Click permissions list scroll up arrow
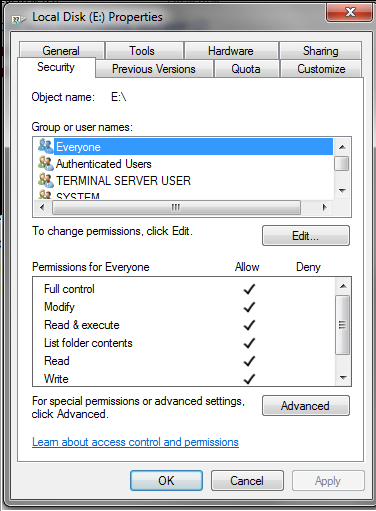 (343, 286)
